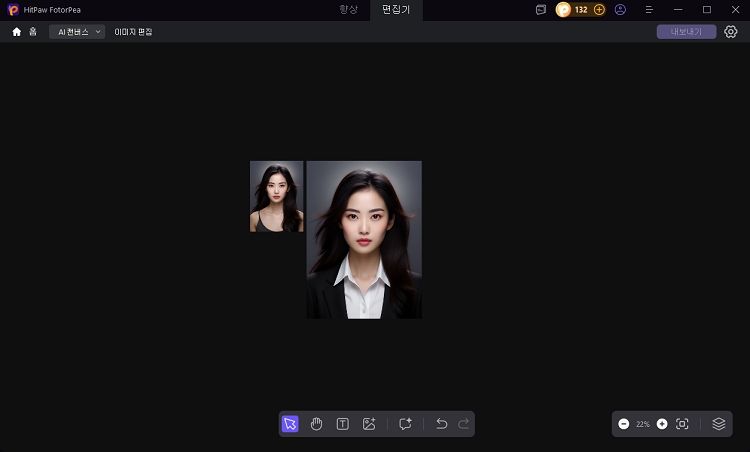
Task: Click the gold credits coin
Action: click(x=563, y=10)
